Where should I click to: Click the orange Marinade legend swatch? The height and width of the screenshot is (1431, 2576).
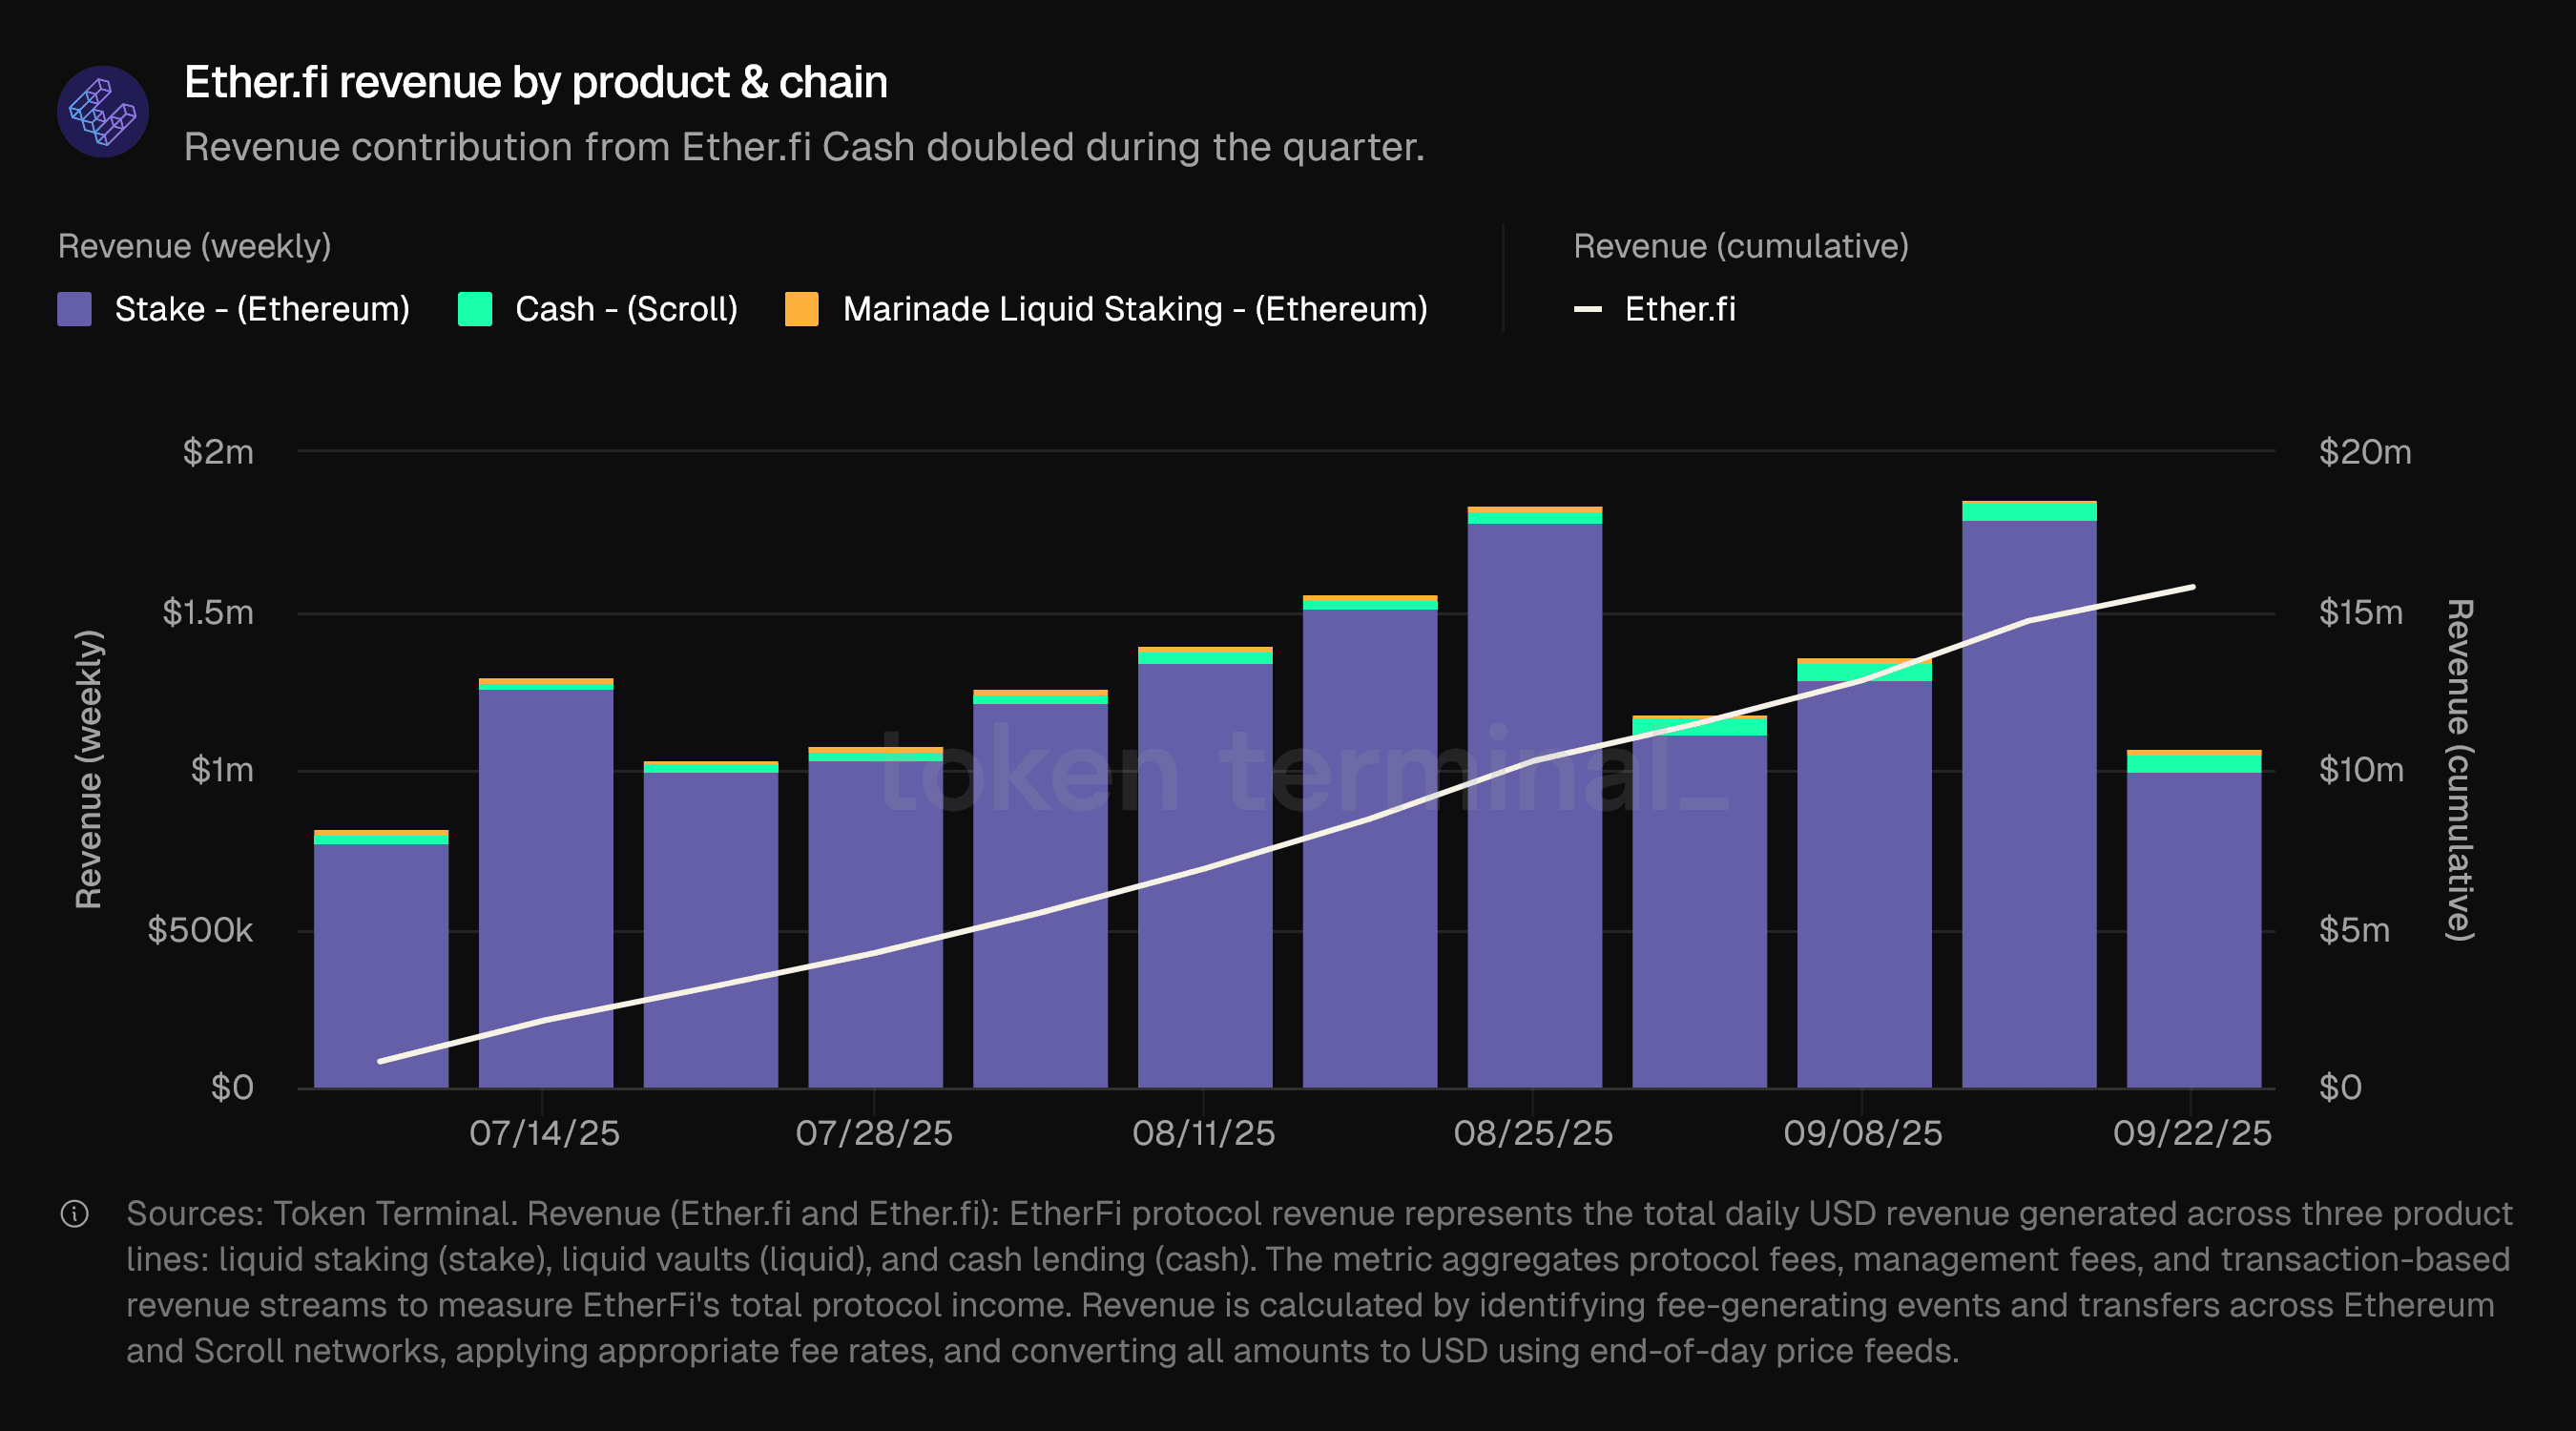coord(802,309)
